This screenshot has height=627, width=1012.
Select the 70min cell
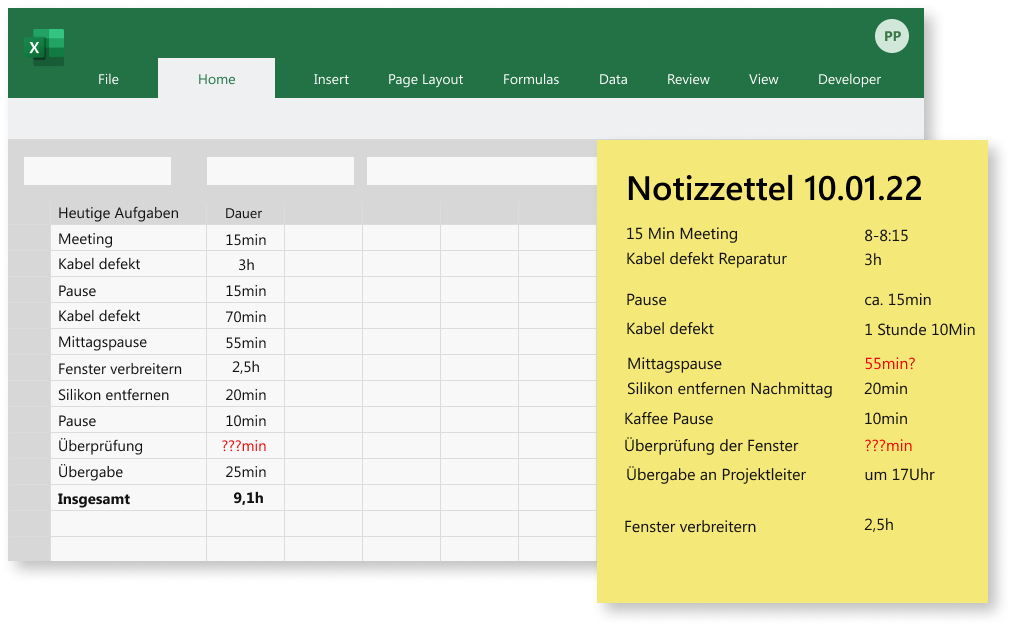(245, 316)
